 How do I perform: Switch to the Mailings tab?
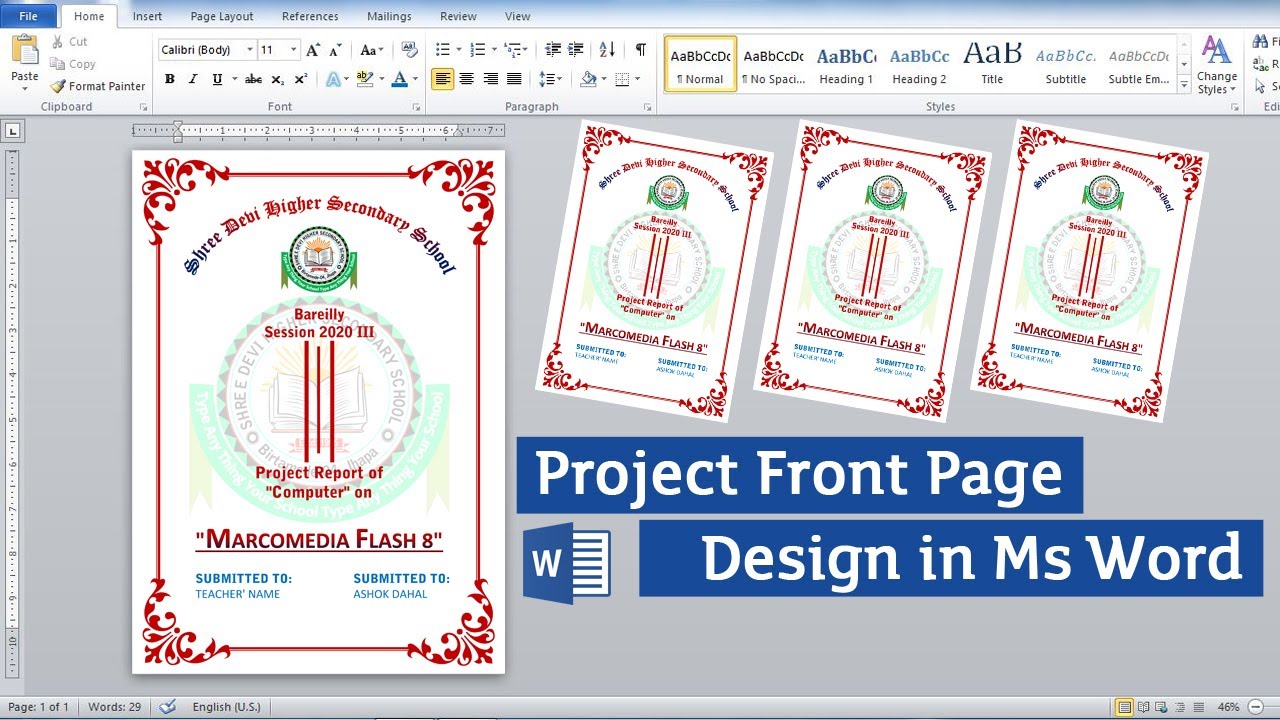click(x=389, y=16)
